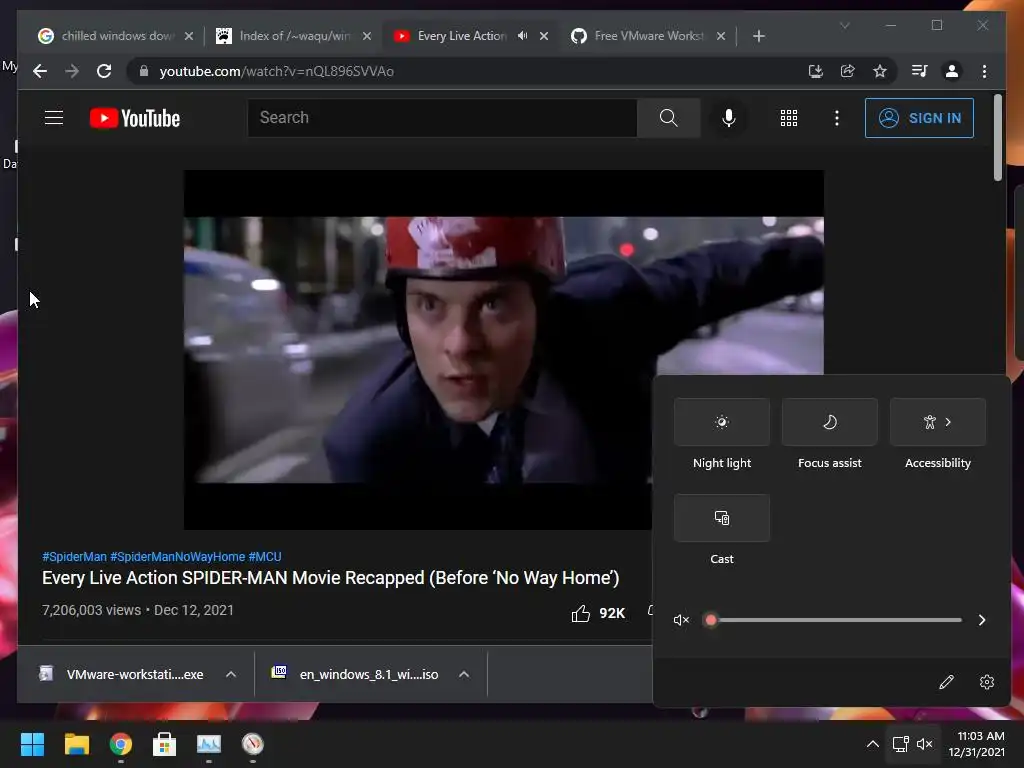Close the 'Free VMware Workst' tab

pos(721,36)
